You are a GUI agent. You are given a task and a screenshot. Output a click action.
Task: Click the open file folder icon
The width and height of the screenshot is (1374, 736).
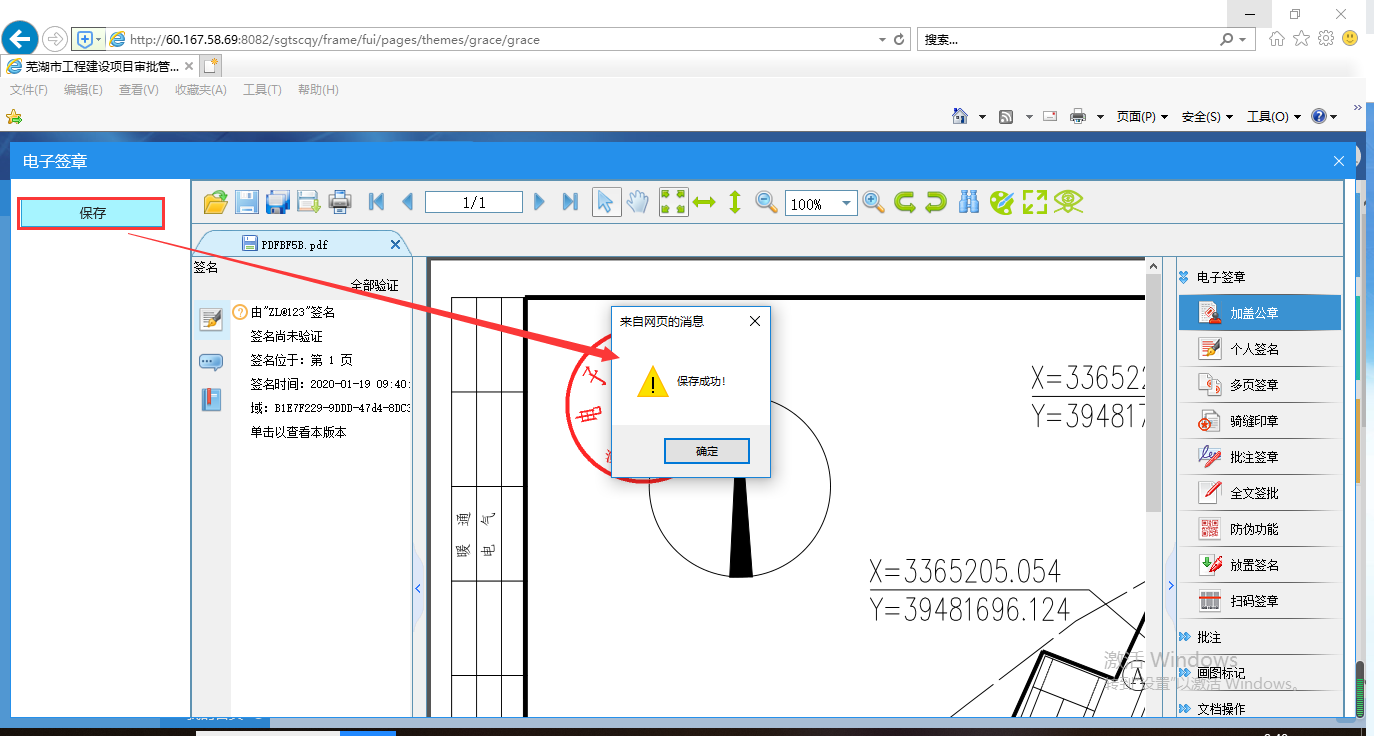tap(215, 202)
